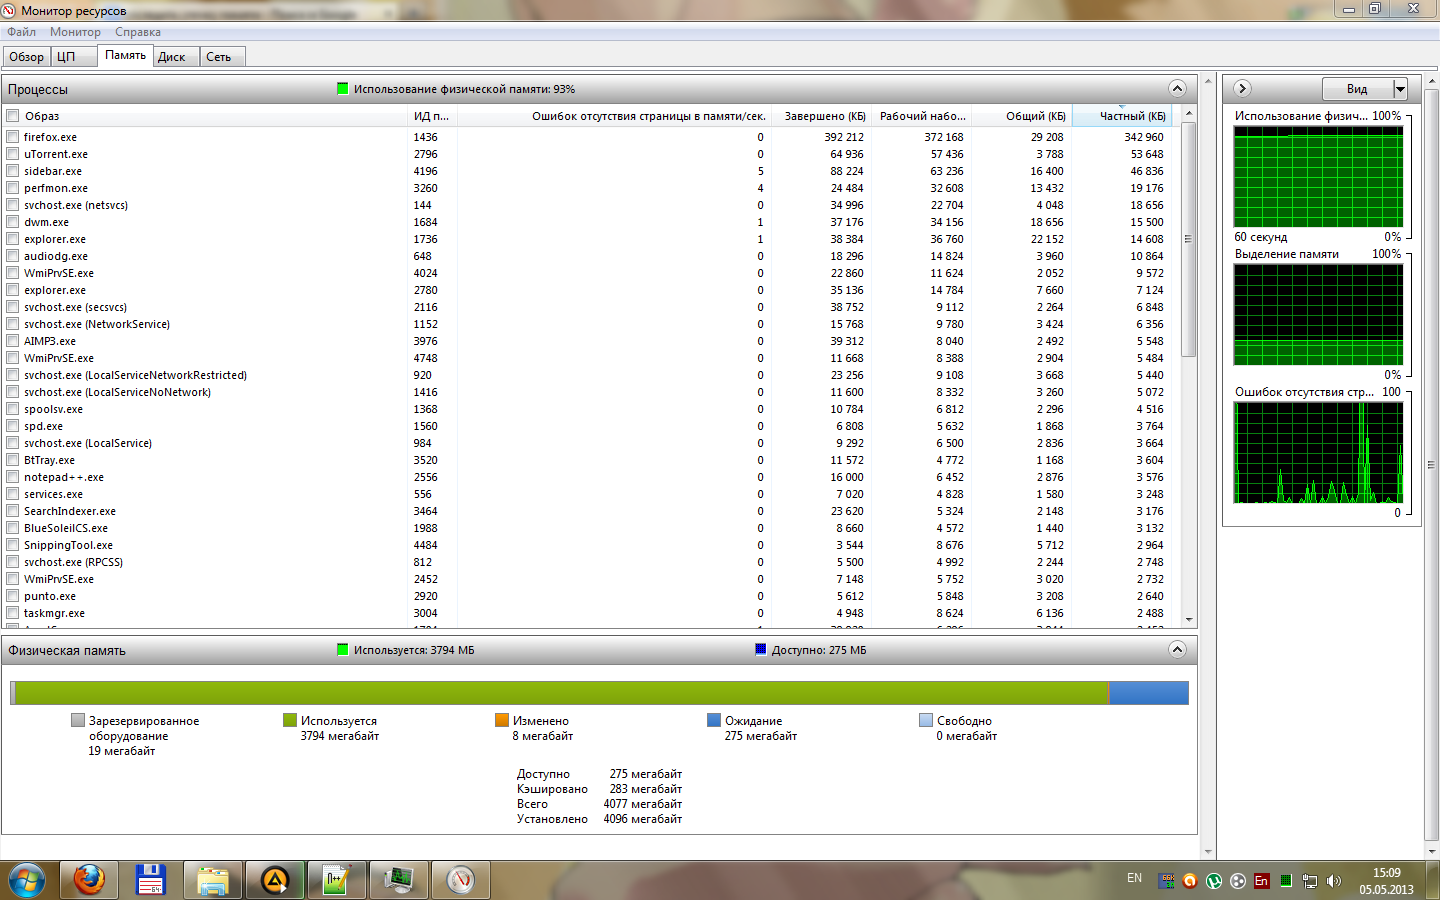Open the volume speaker tray icon

[x=1334, y=881]
